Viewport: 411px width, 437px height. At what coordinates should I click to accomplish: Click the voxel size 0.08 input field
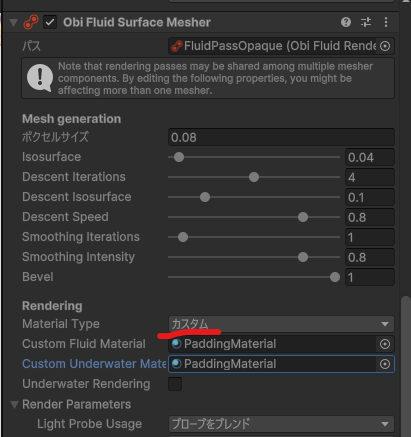click(x=281, y=137)
